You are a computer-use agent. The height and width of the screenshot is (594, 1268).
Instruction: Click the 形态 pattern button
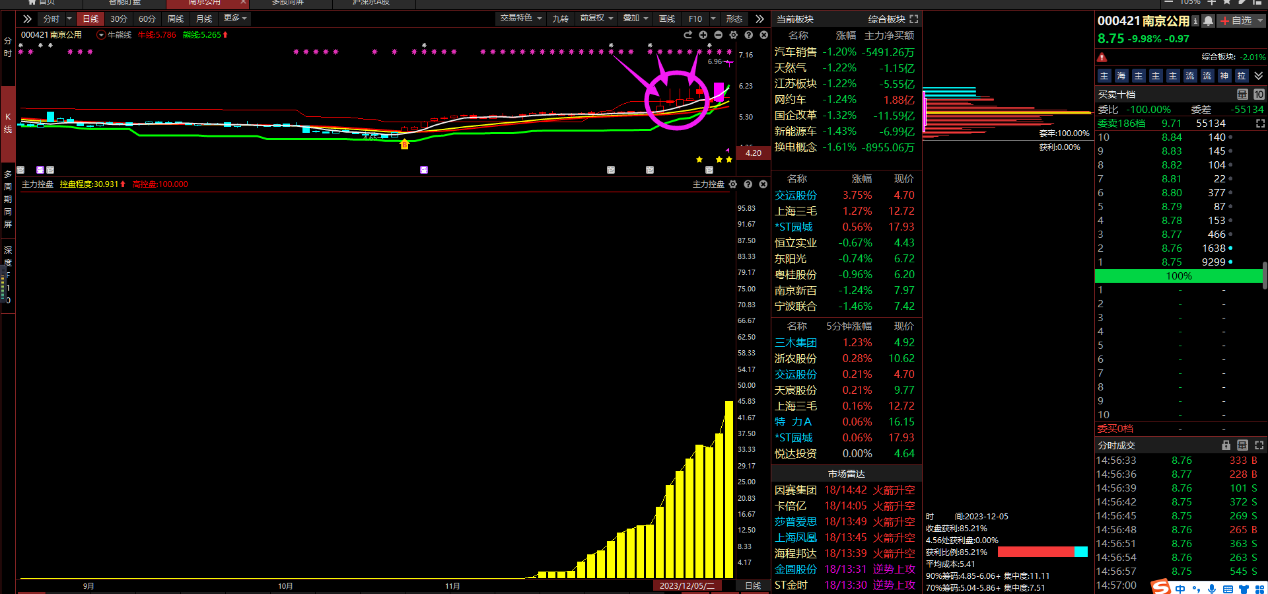click(x=733, y=19)
